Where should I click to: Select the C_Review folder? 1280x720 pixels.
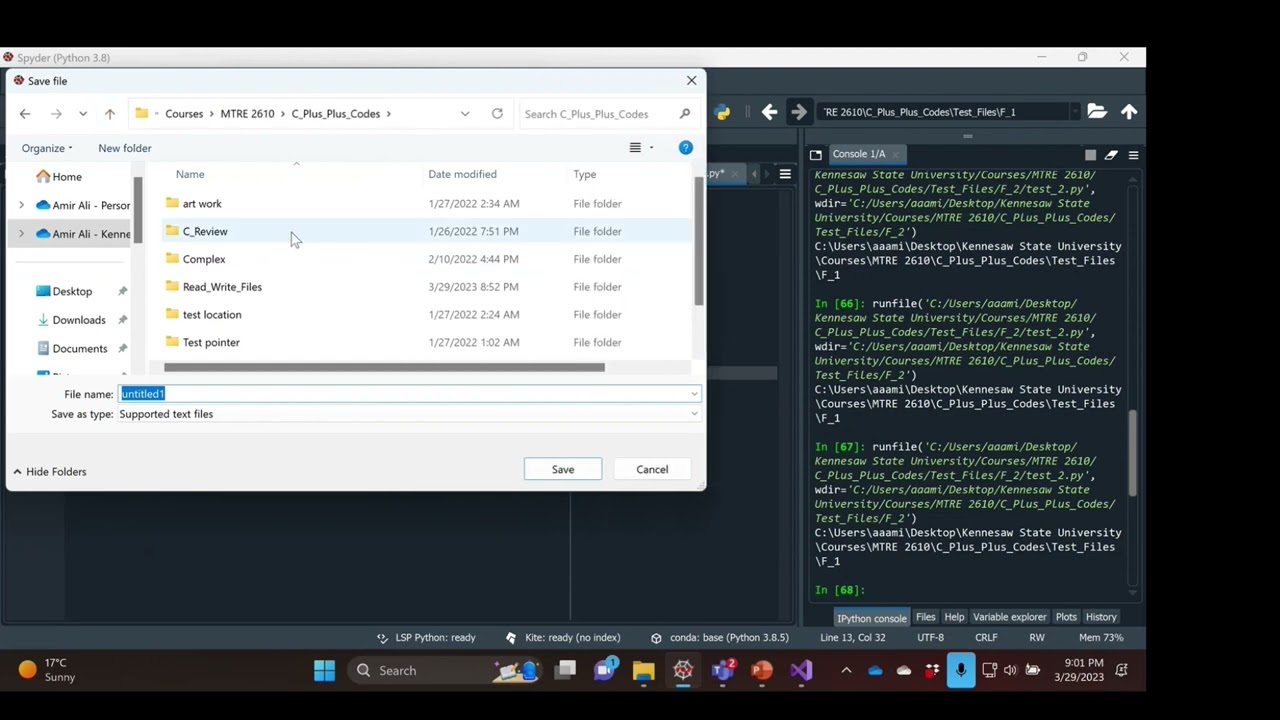click(x=205, y=231)
